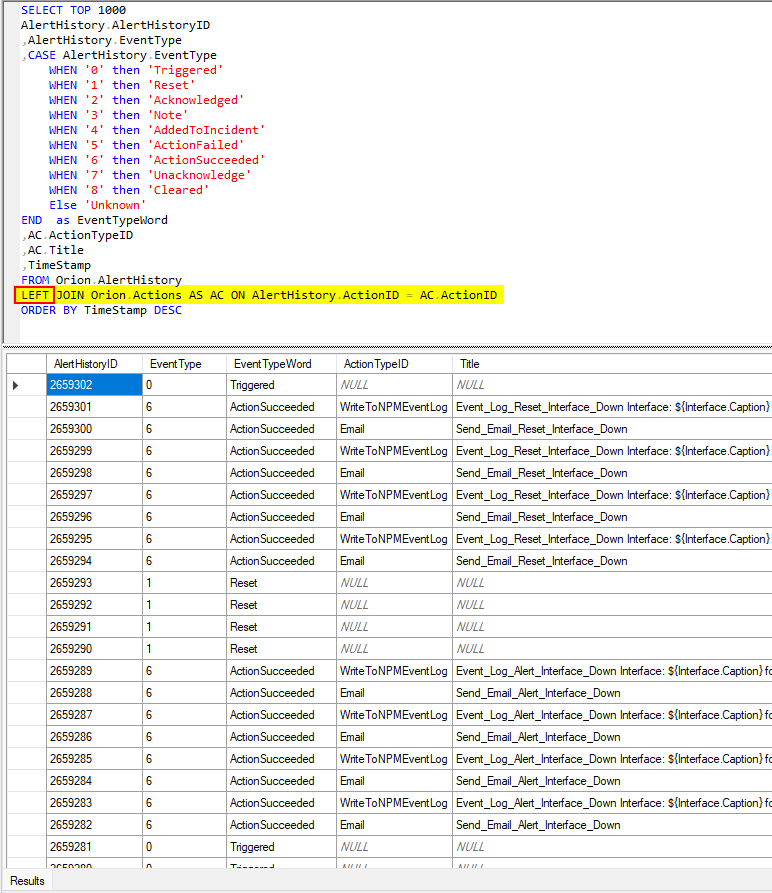
Task: Select cell with AlertHistoryID 2659288
Action: pyautogui.click(x=94, y=693)
